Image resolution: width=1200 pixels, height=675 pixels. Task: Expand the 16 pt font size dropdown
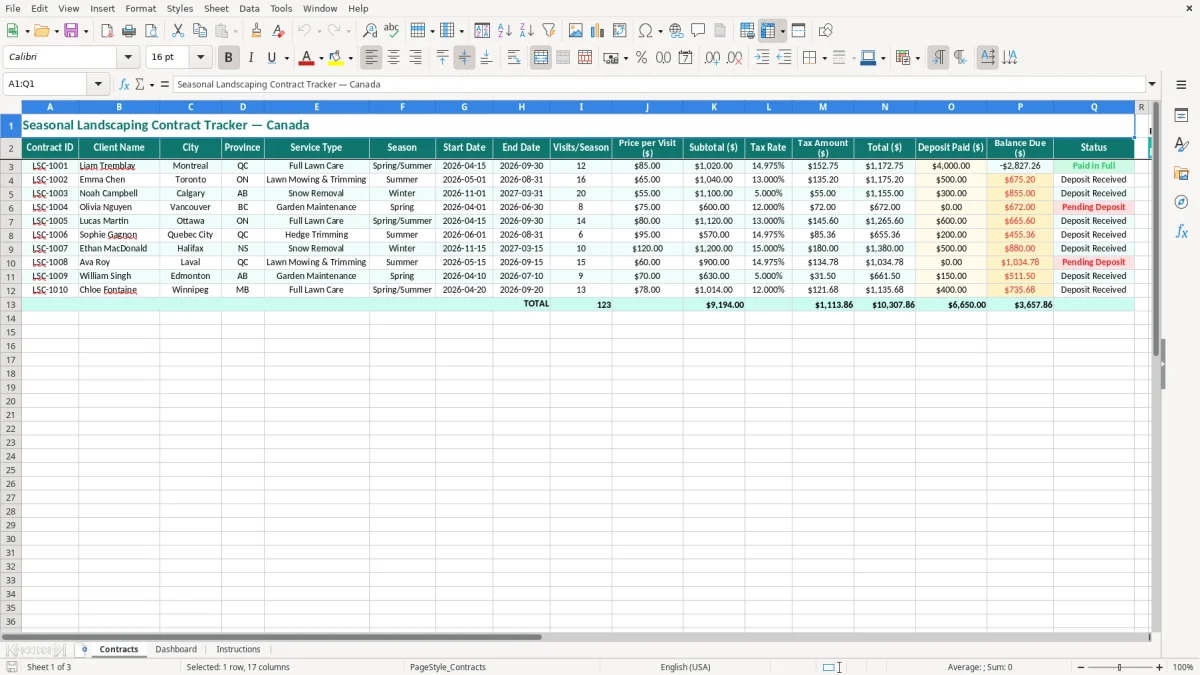(x=200, y=58)
